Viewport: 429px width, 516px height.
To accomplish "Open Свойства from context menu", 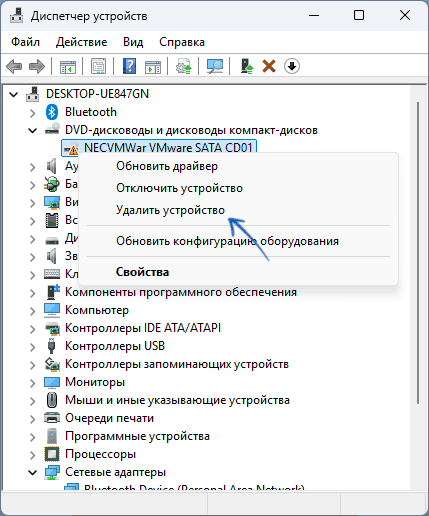I will point(238,272).
